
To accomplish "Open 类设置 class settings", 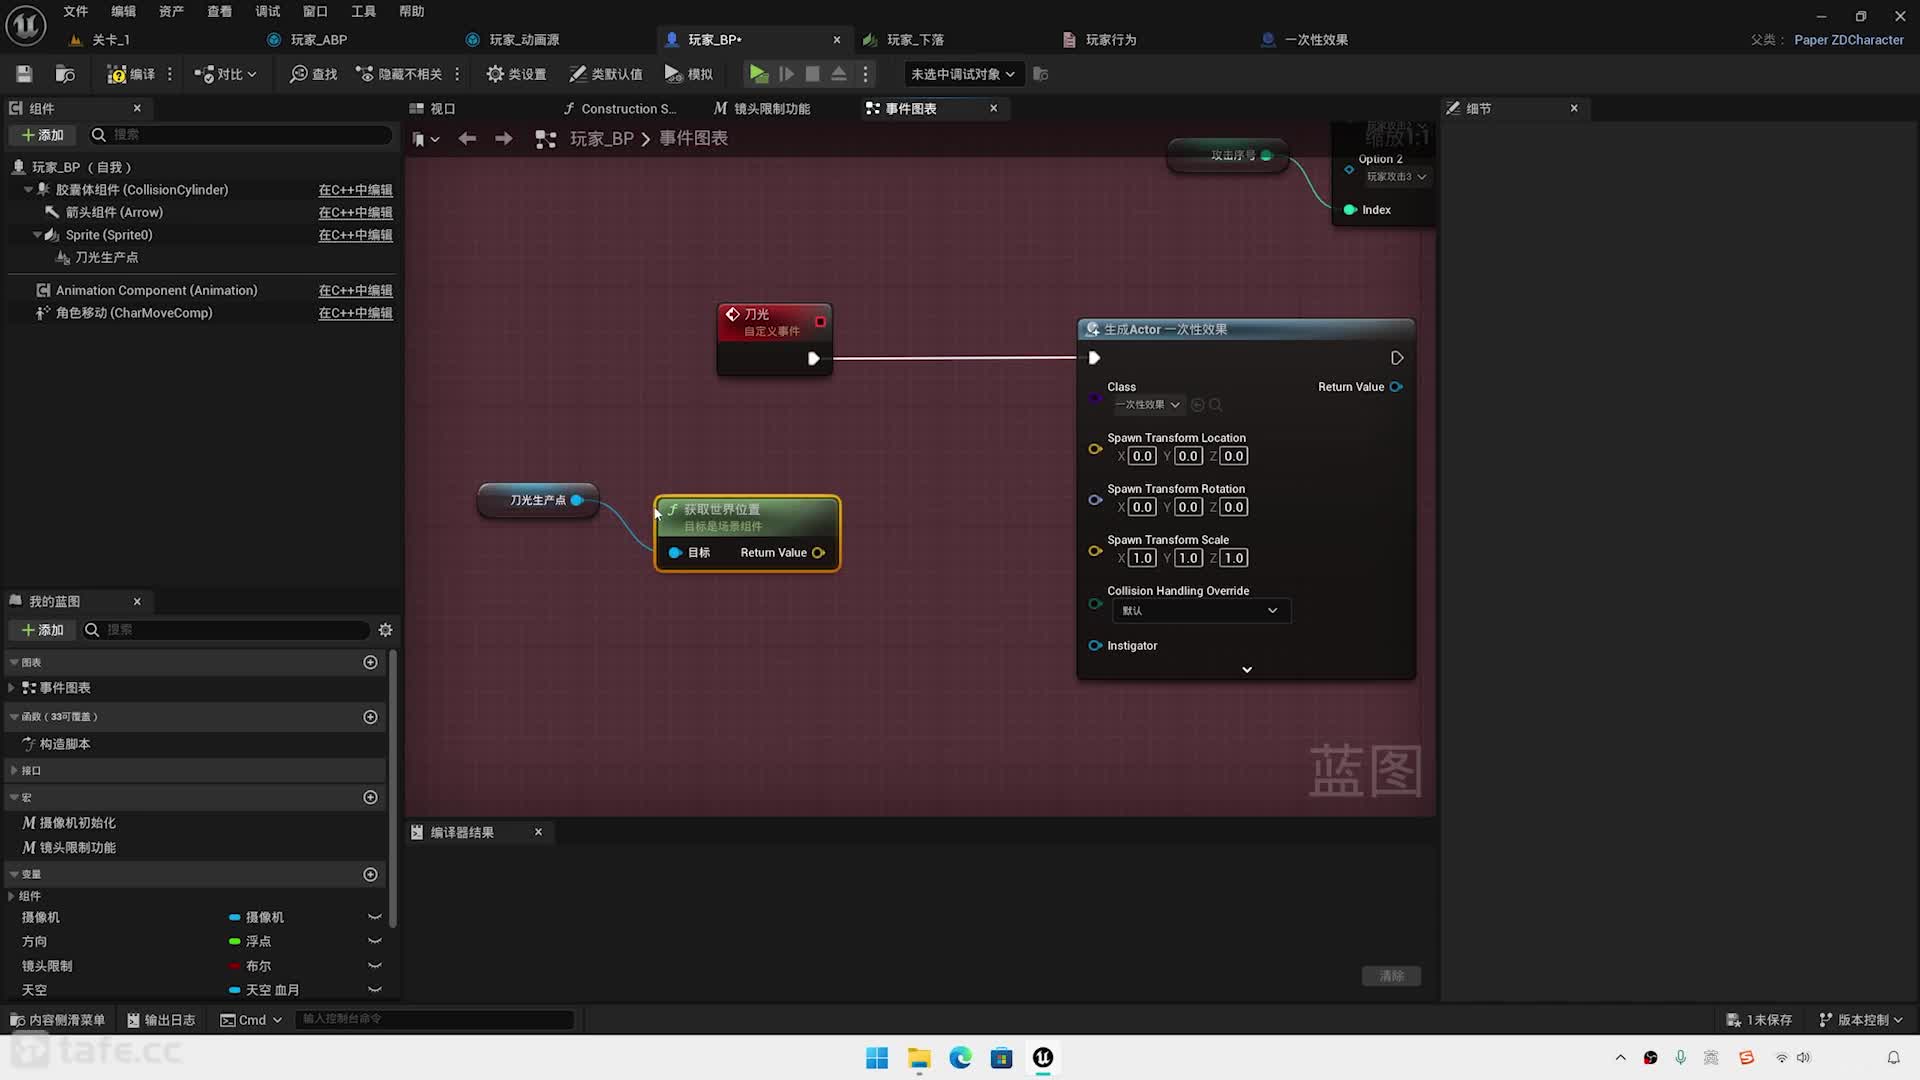I will click(x=516, y=74).
